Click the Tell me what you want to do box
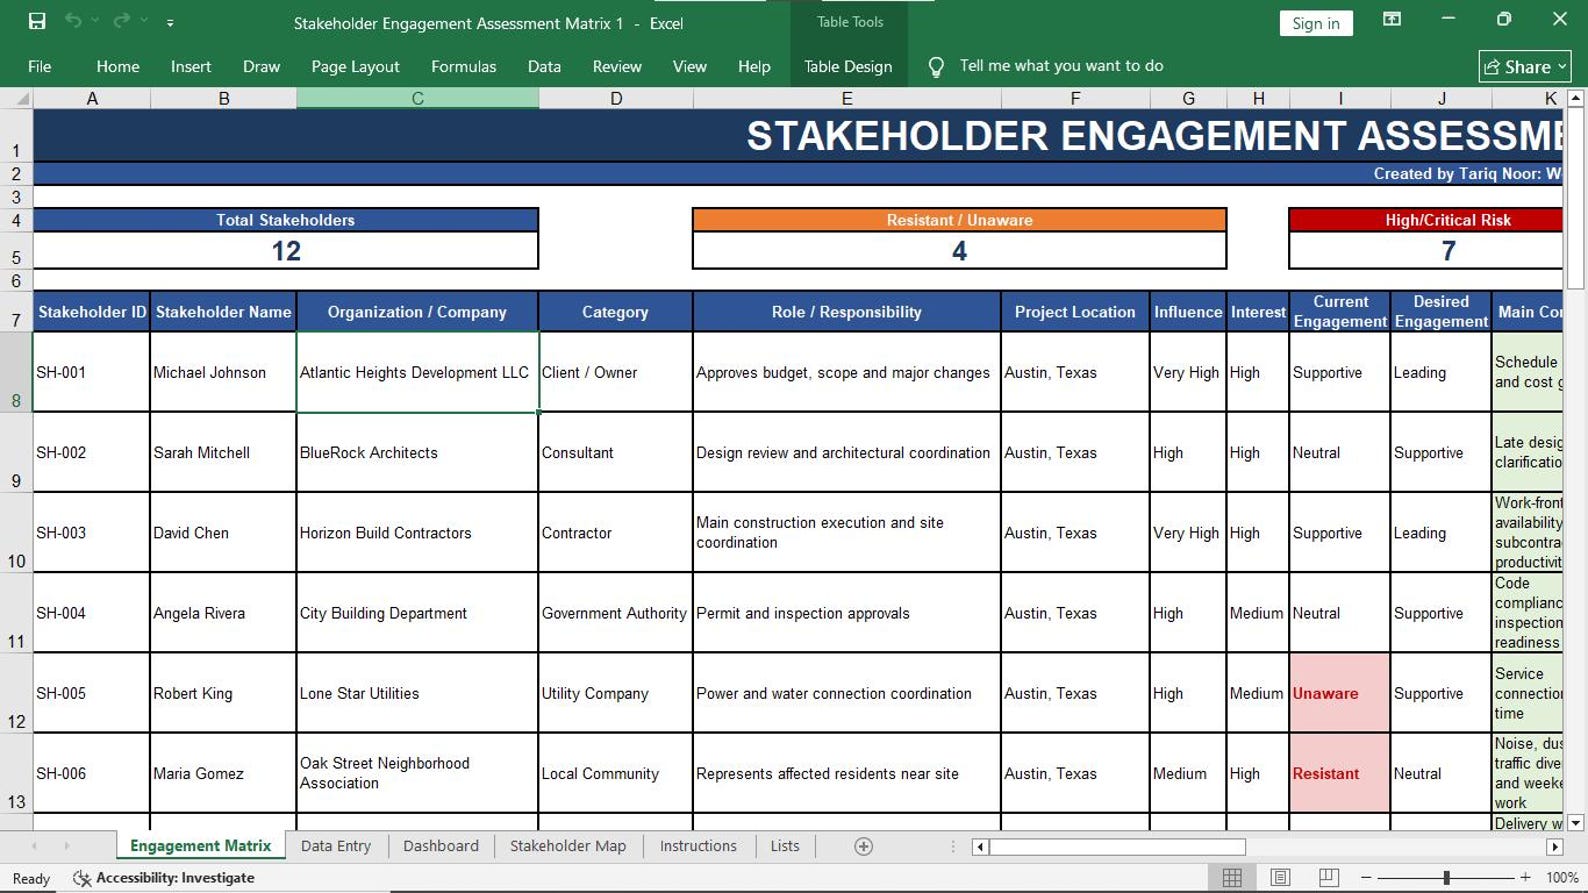The width and height of the screenshot is (1588, 893). [x=1061, y=66]
